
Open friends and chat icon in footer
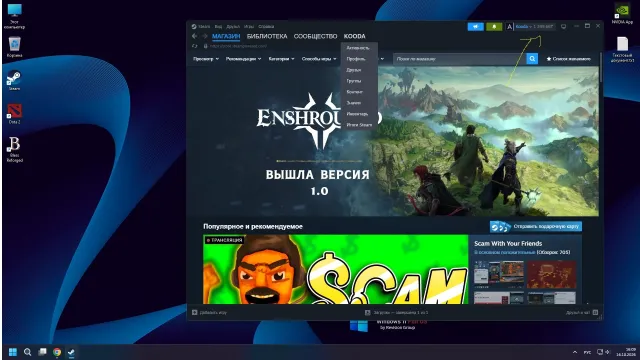[x=595, y=313]
